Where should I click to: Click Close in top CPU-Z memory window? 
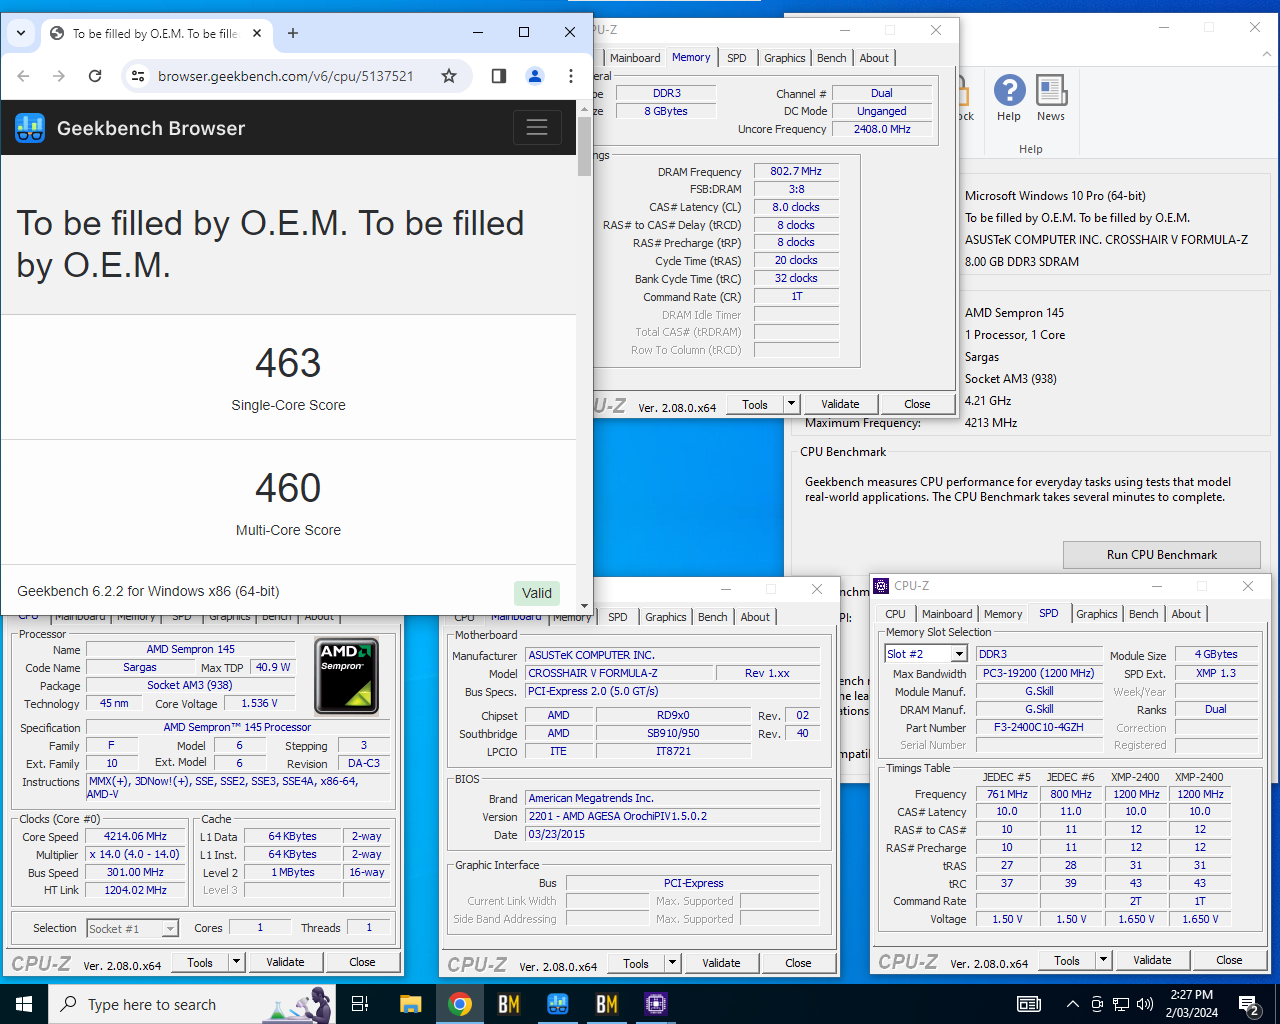pyautogui.click(x=917, y=404)
